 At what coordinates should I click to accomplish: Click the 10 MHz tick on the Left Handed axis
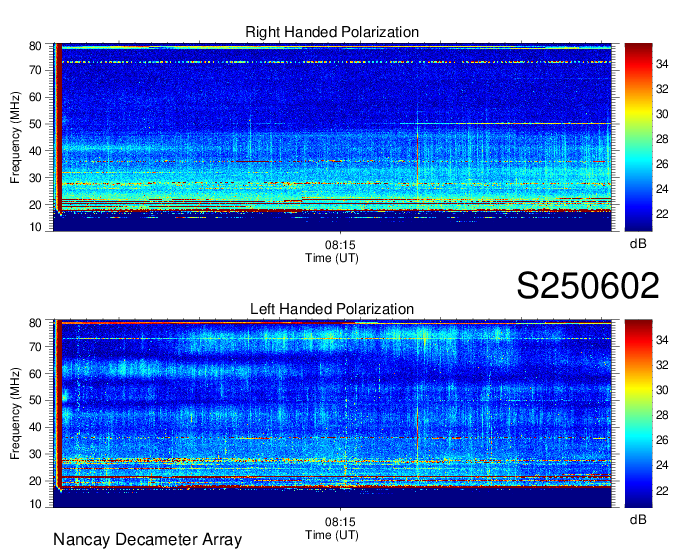pos(35,504)
